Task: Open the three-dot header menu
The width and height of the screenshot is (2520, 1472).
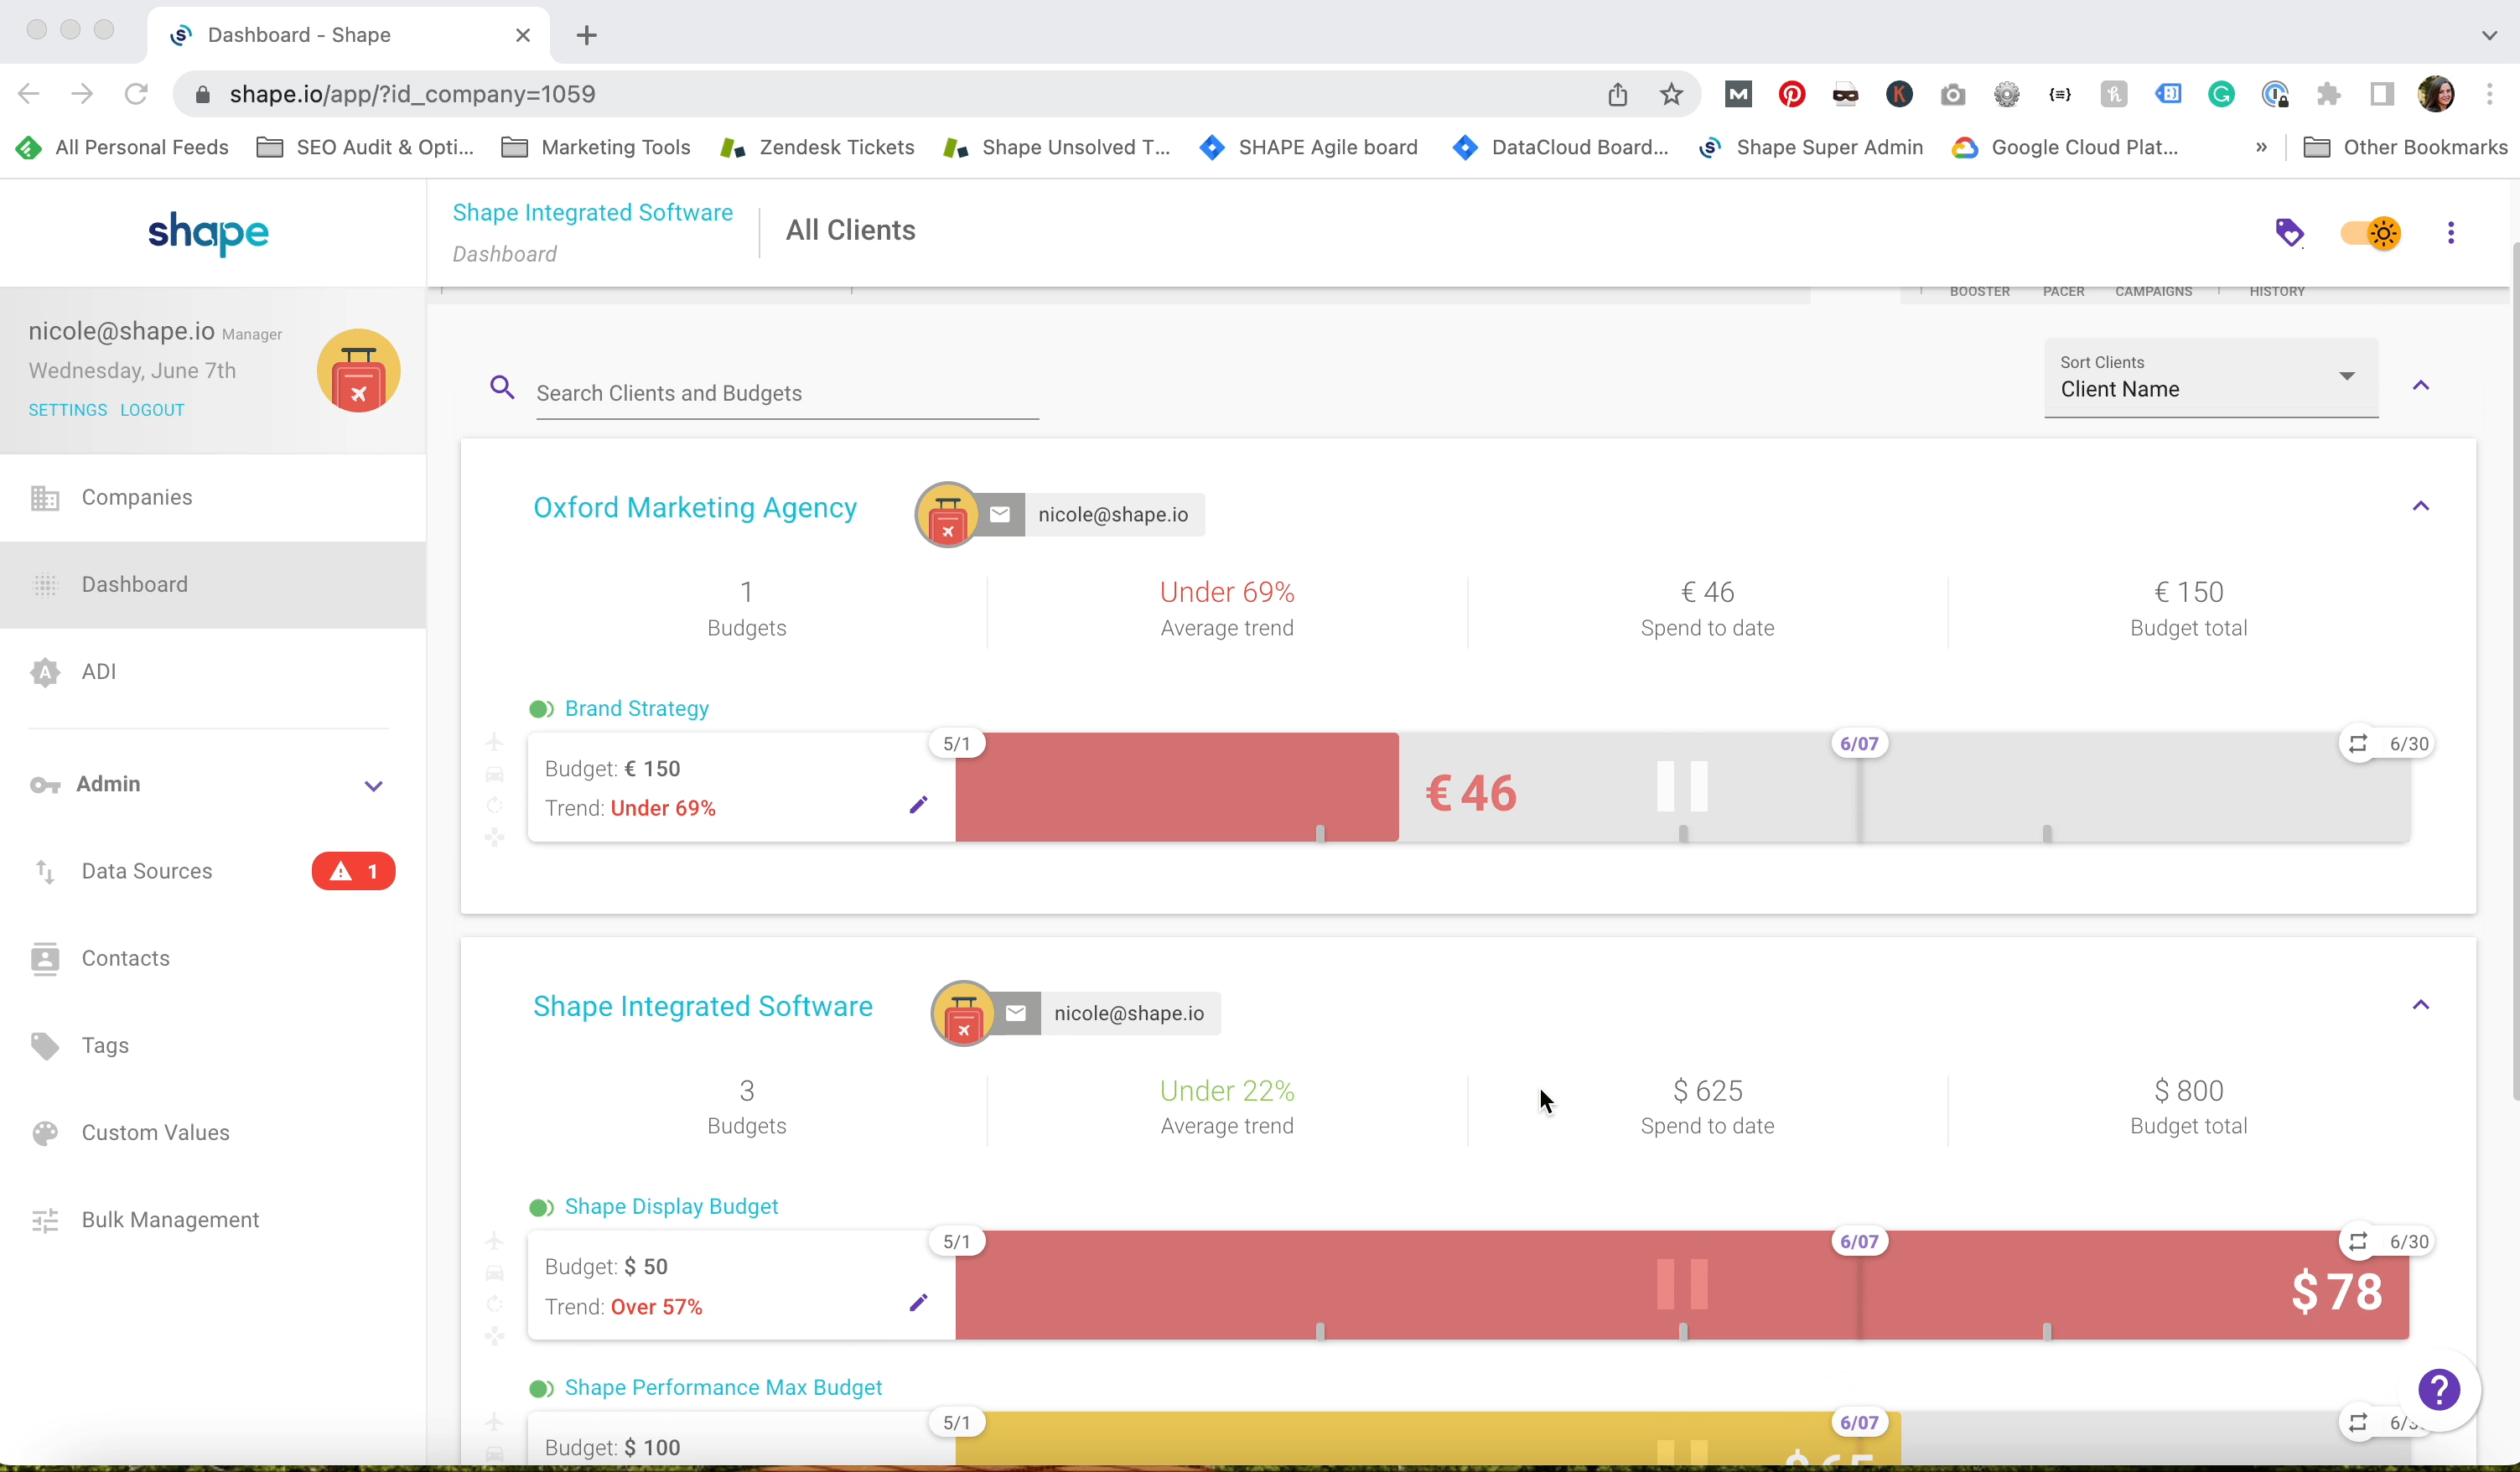Action: click(x=2450, y=233)
